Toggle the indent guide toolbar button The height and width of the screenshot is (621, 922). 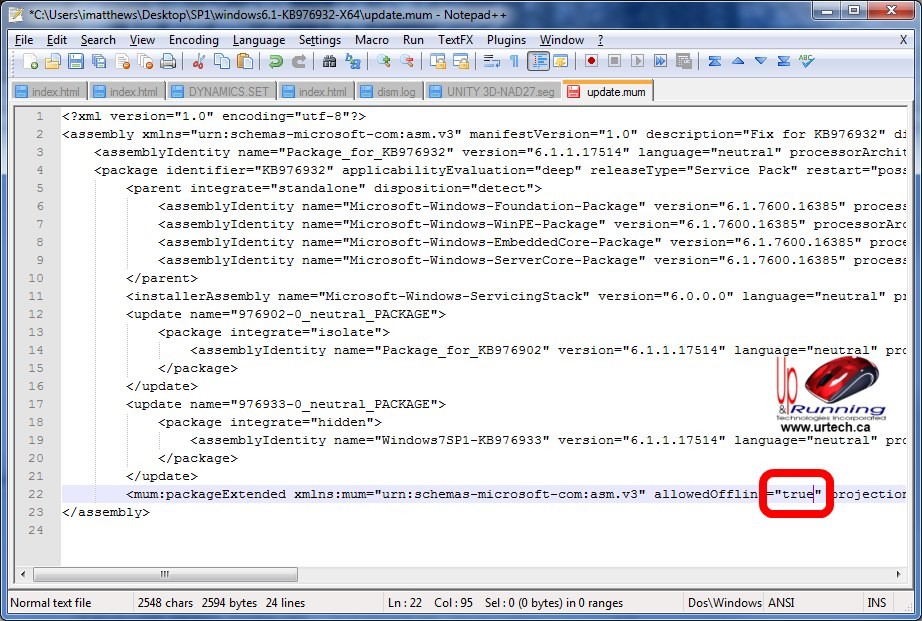[538, 62]
